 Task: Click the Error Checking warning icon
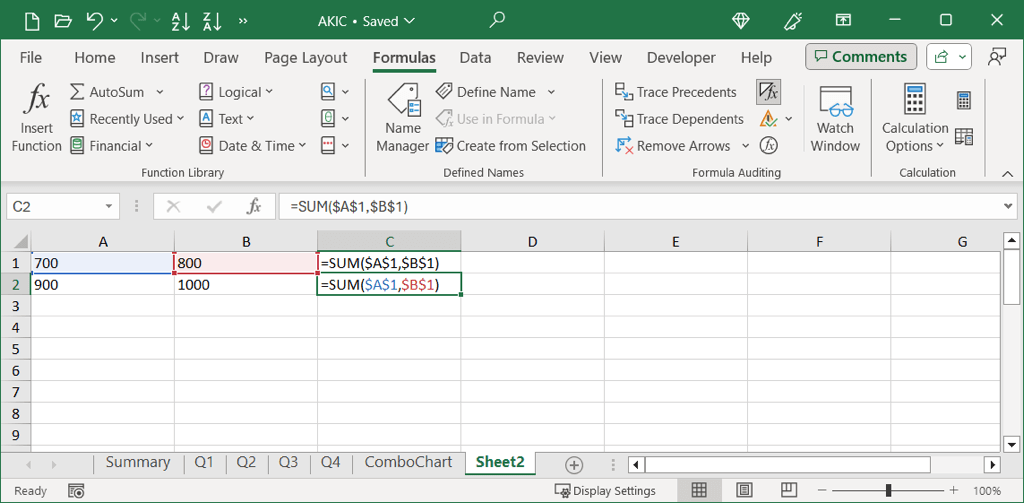pos(768,119)
